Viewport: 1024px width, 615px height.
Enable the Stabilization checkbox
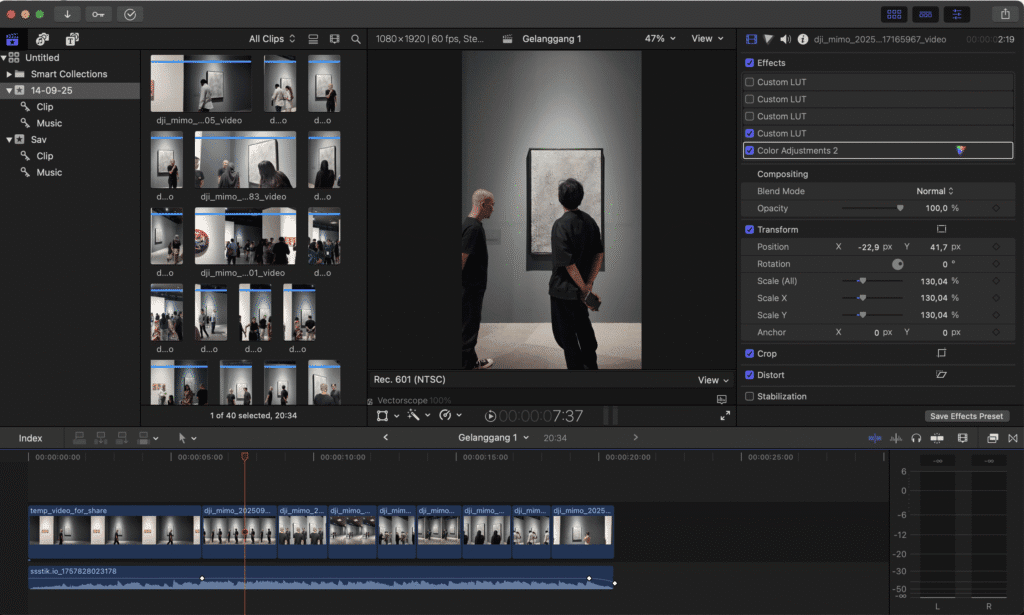click(750, 396)
